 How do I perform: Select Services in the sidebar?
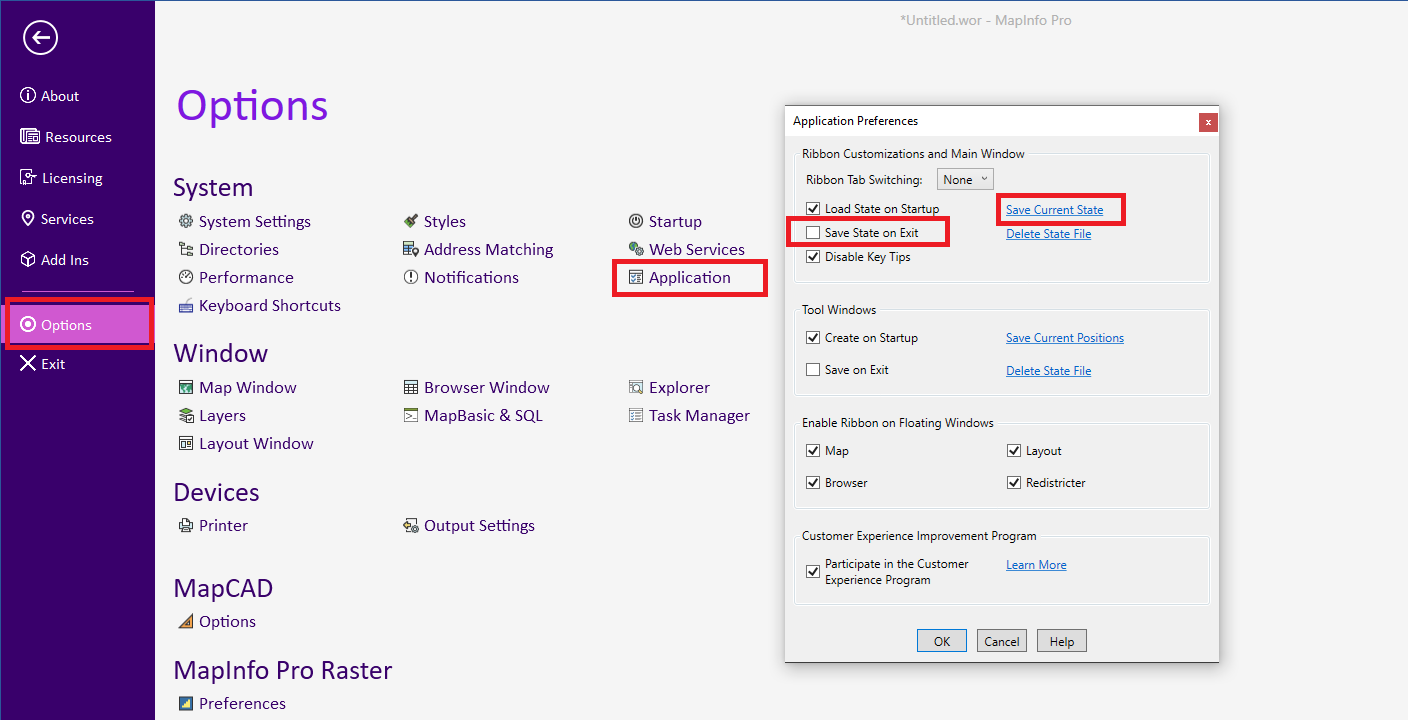(57, 219)
